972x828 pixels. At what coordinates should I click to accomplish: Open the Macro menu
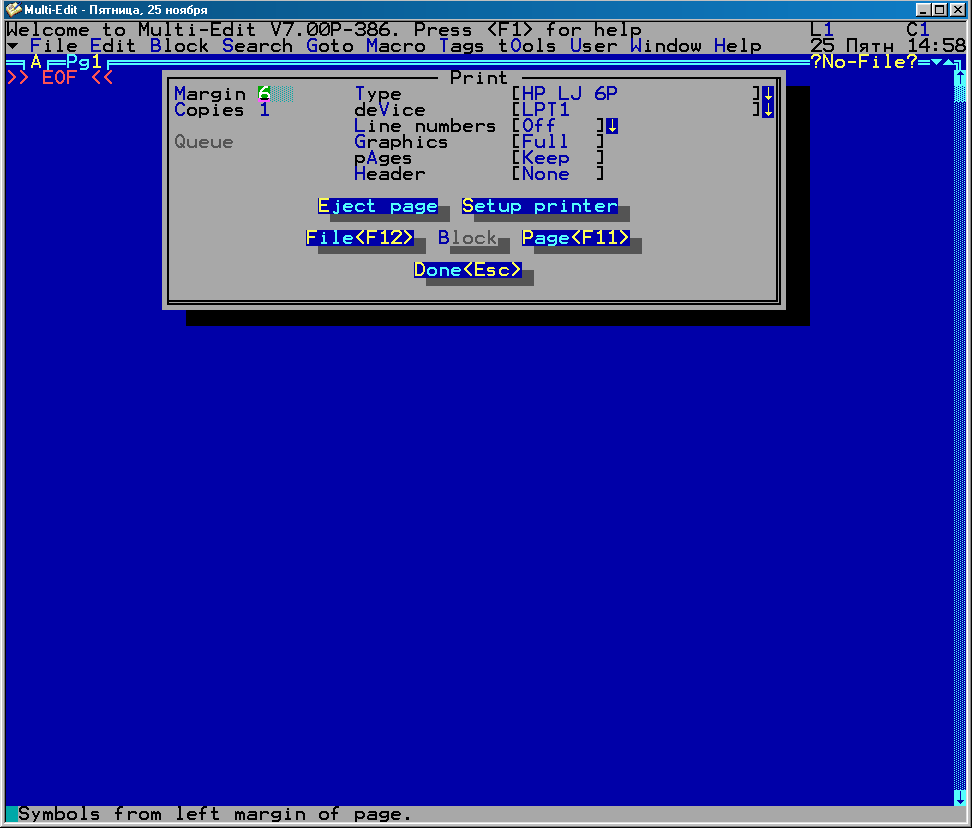(395, 46)
